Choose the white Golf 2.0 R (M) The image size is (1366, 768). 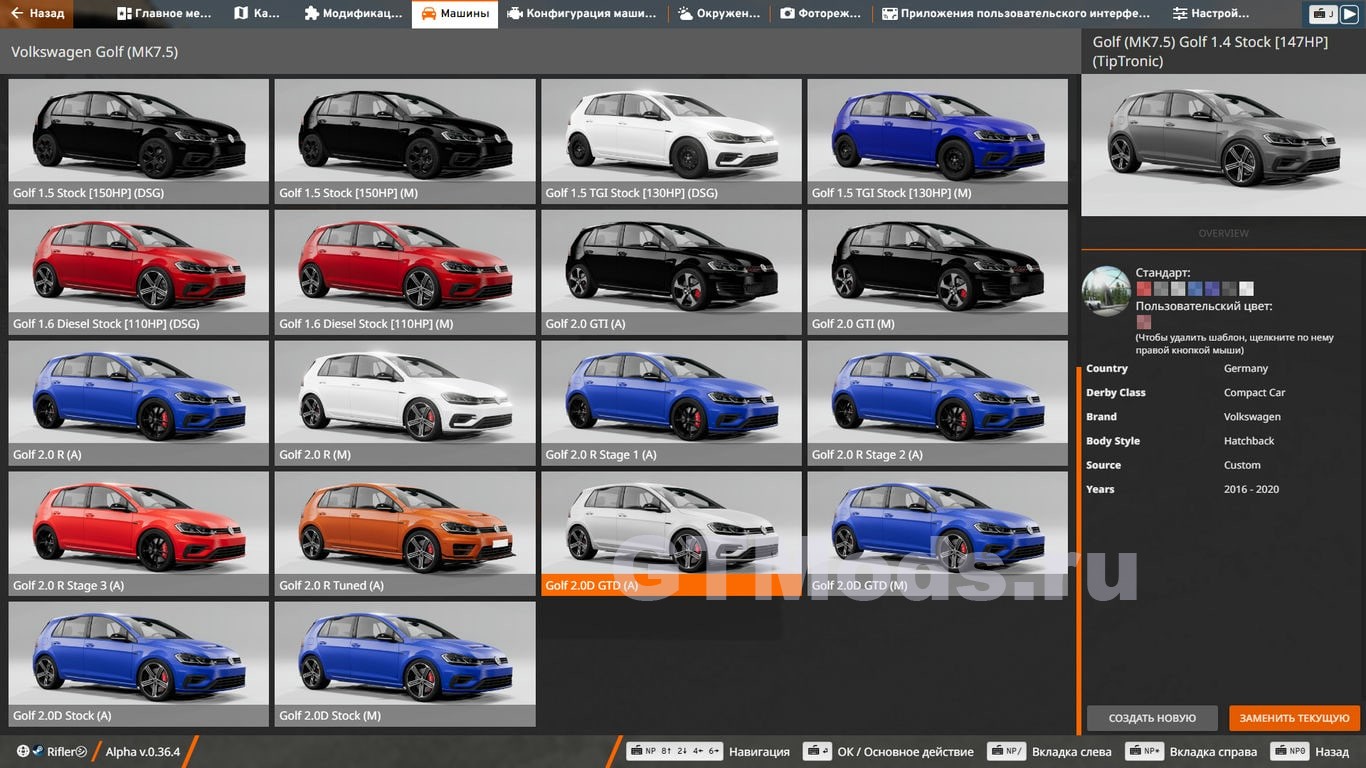point(405,403)
